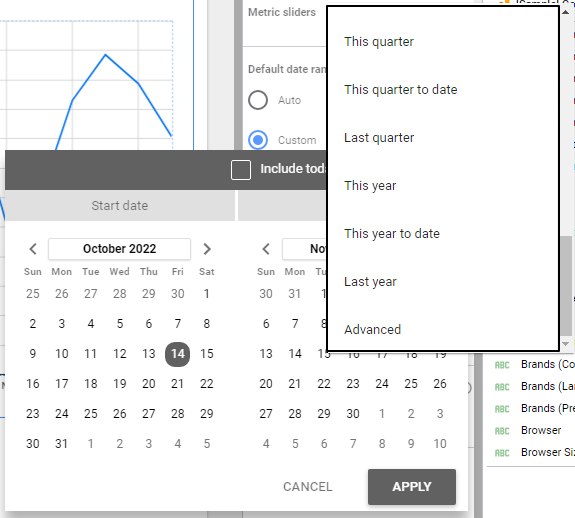Viewport: 575px width, 518px height.
Task: Go to previous month before October 2022
Action: click(33, 249)
